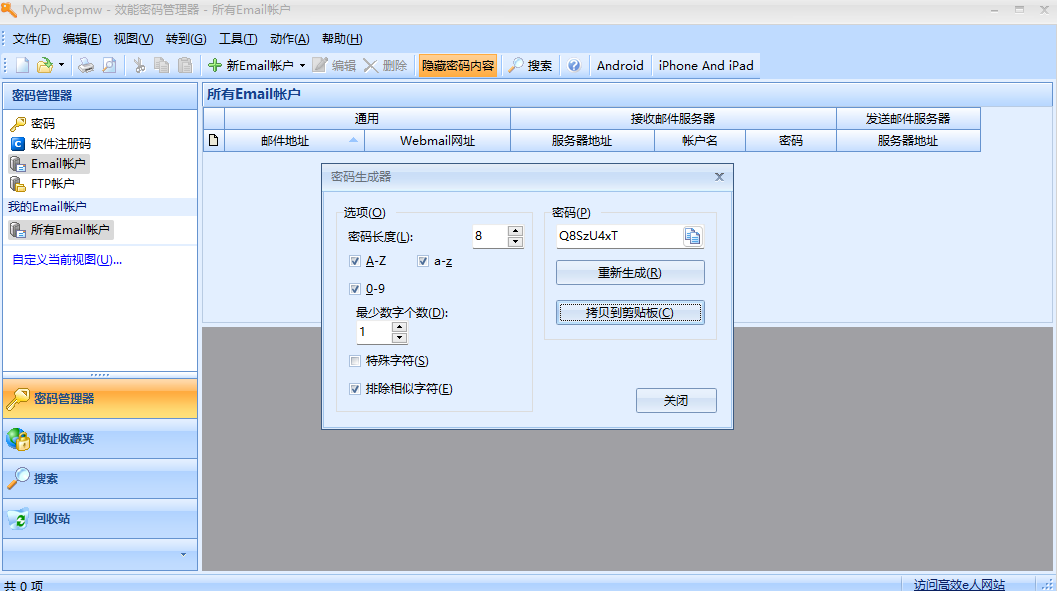Open the 回收站 navigation pane
This screenshot has width=1057, height=591.
tap(100, 518)
